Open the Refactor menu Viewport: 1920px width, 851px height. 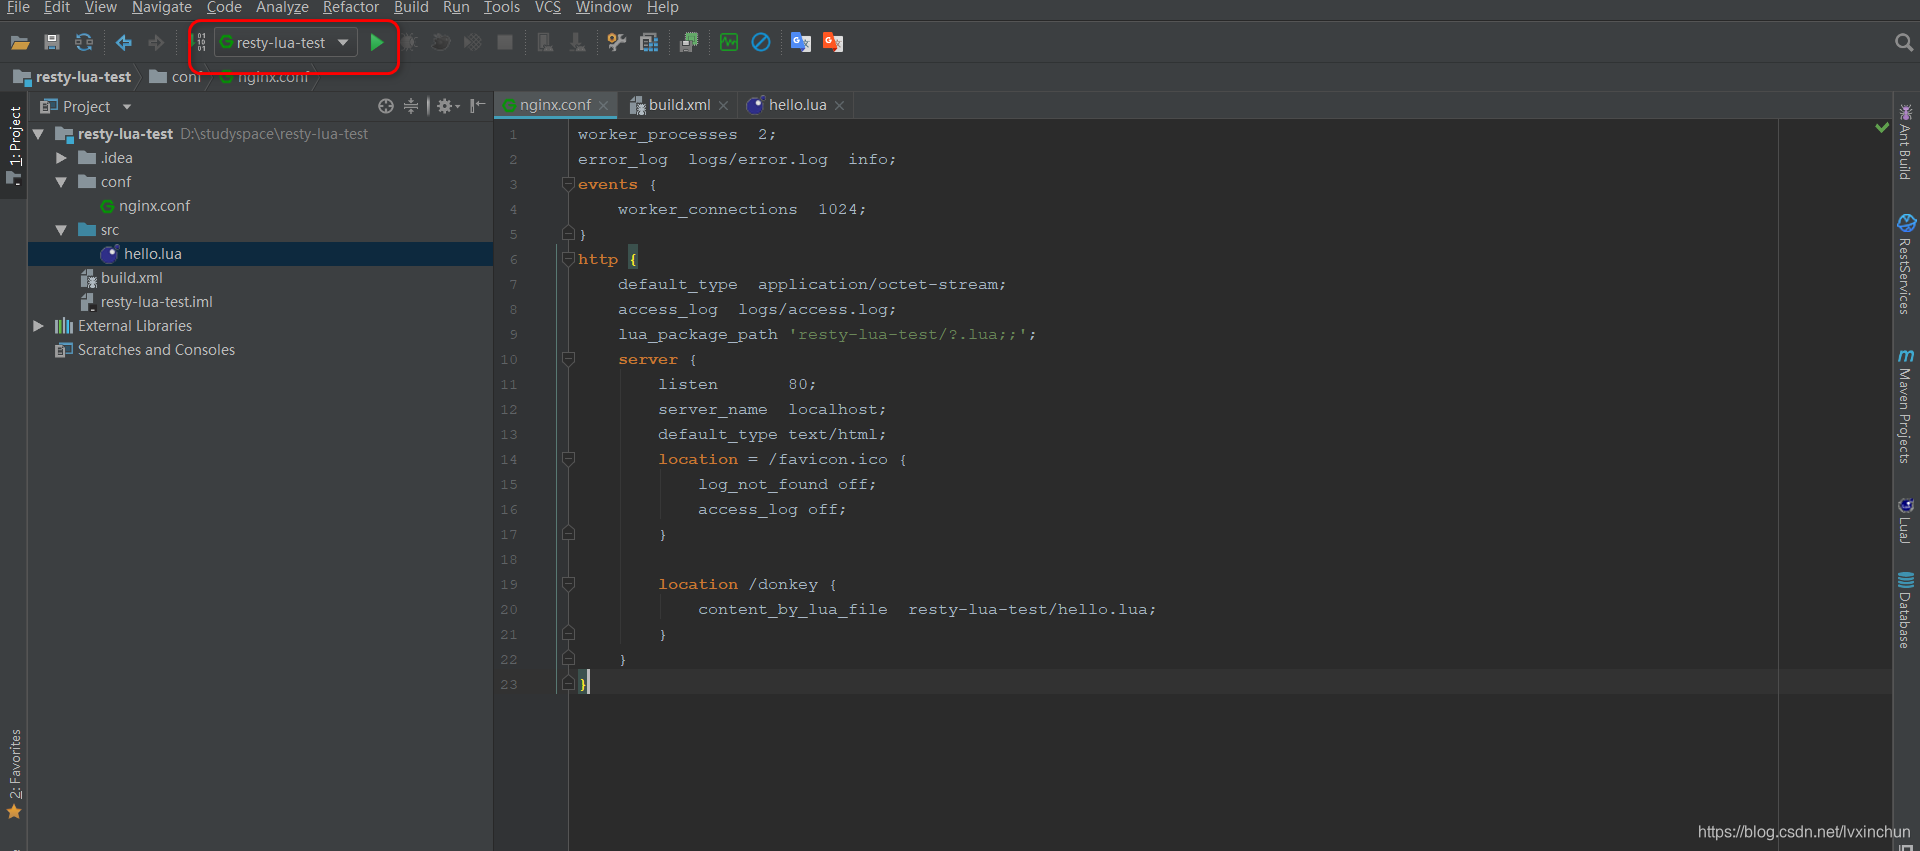(x=350, y=8)
